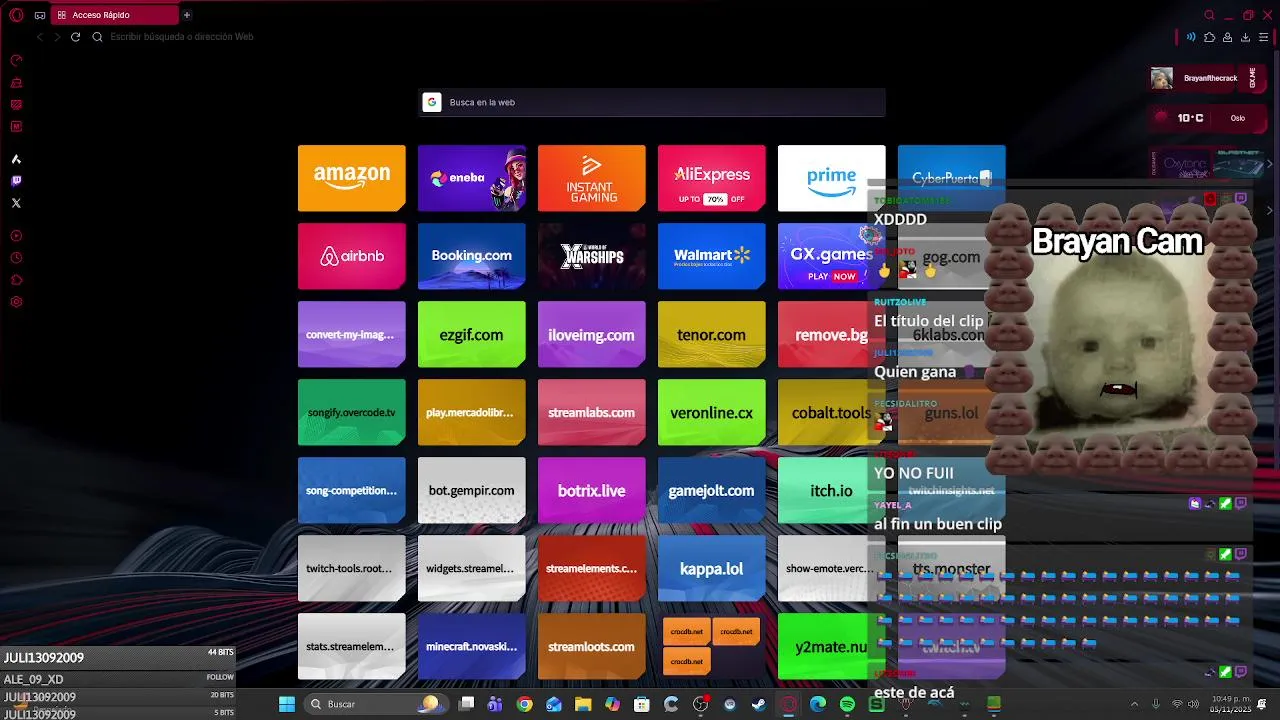Open the Prime tile
Image resolution: width=1280 pixels, height=720 pixels.
tap(832, 178)
